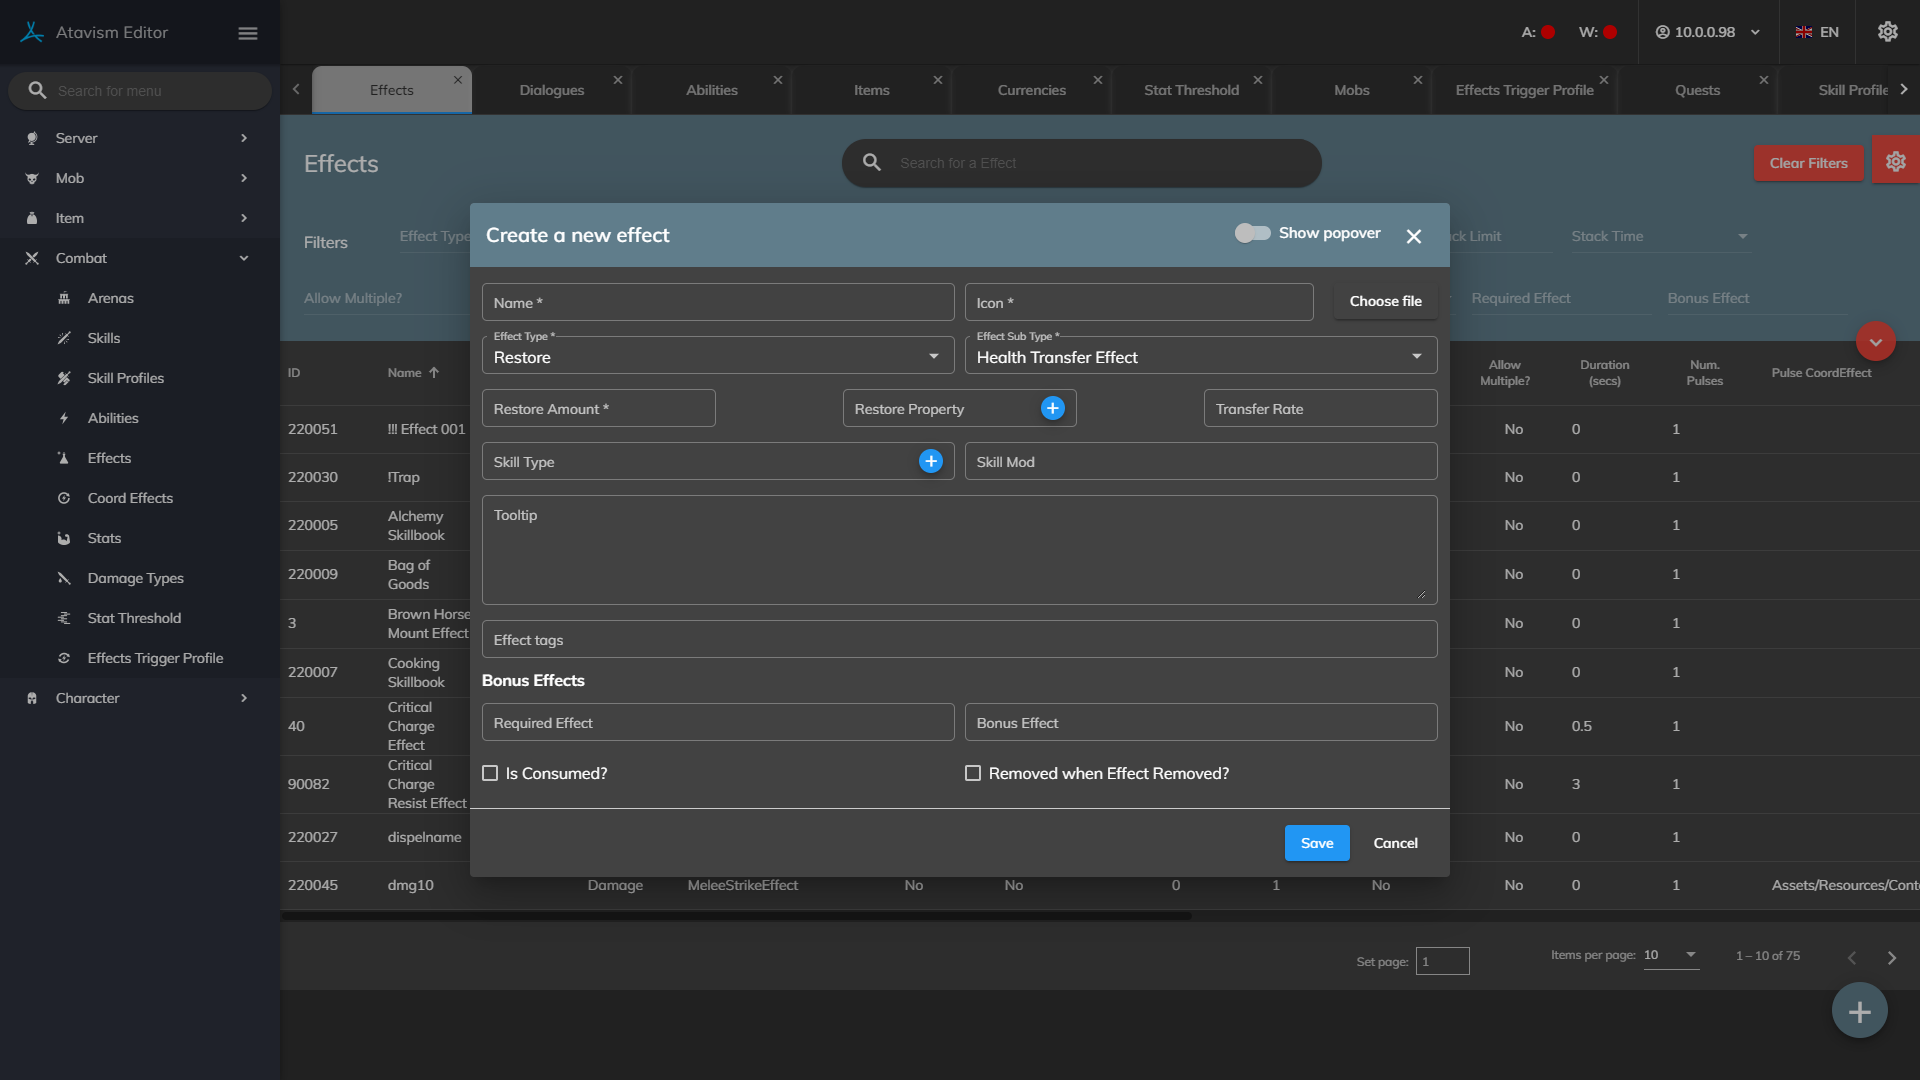Click the red gear icon beside Clear Filters
Image resolution: width=1920 pixels, height=1080 pixels.
pyautogui.click(x=1895, y=162)
